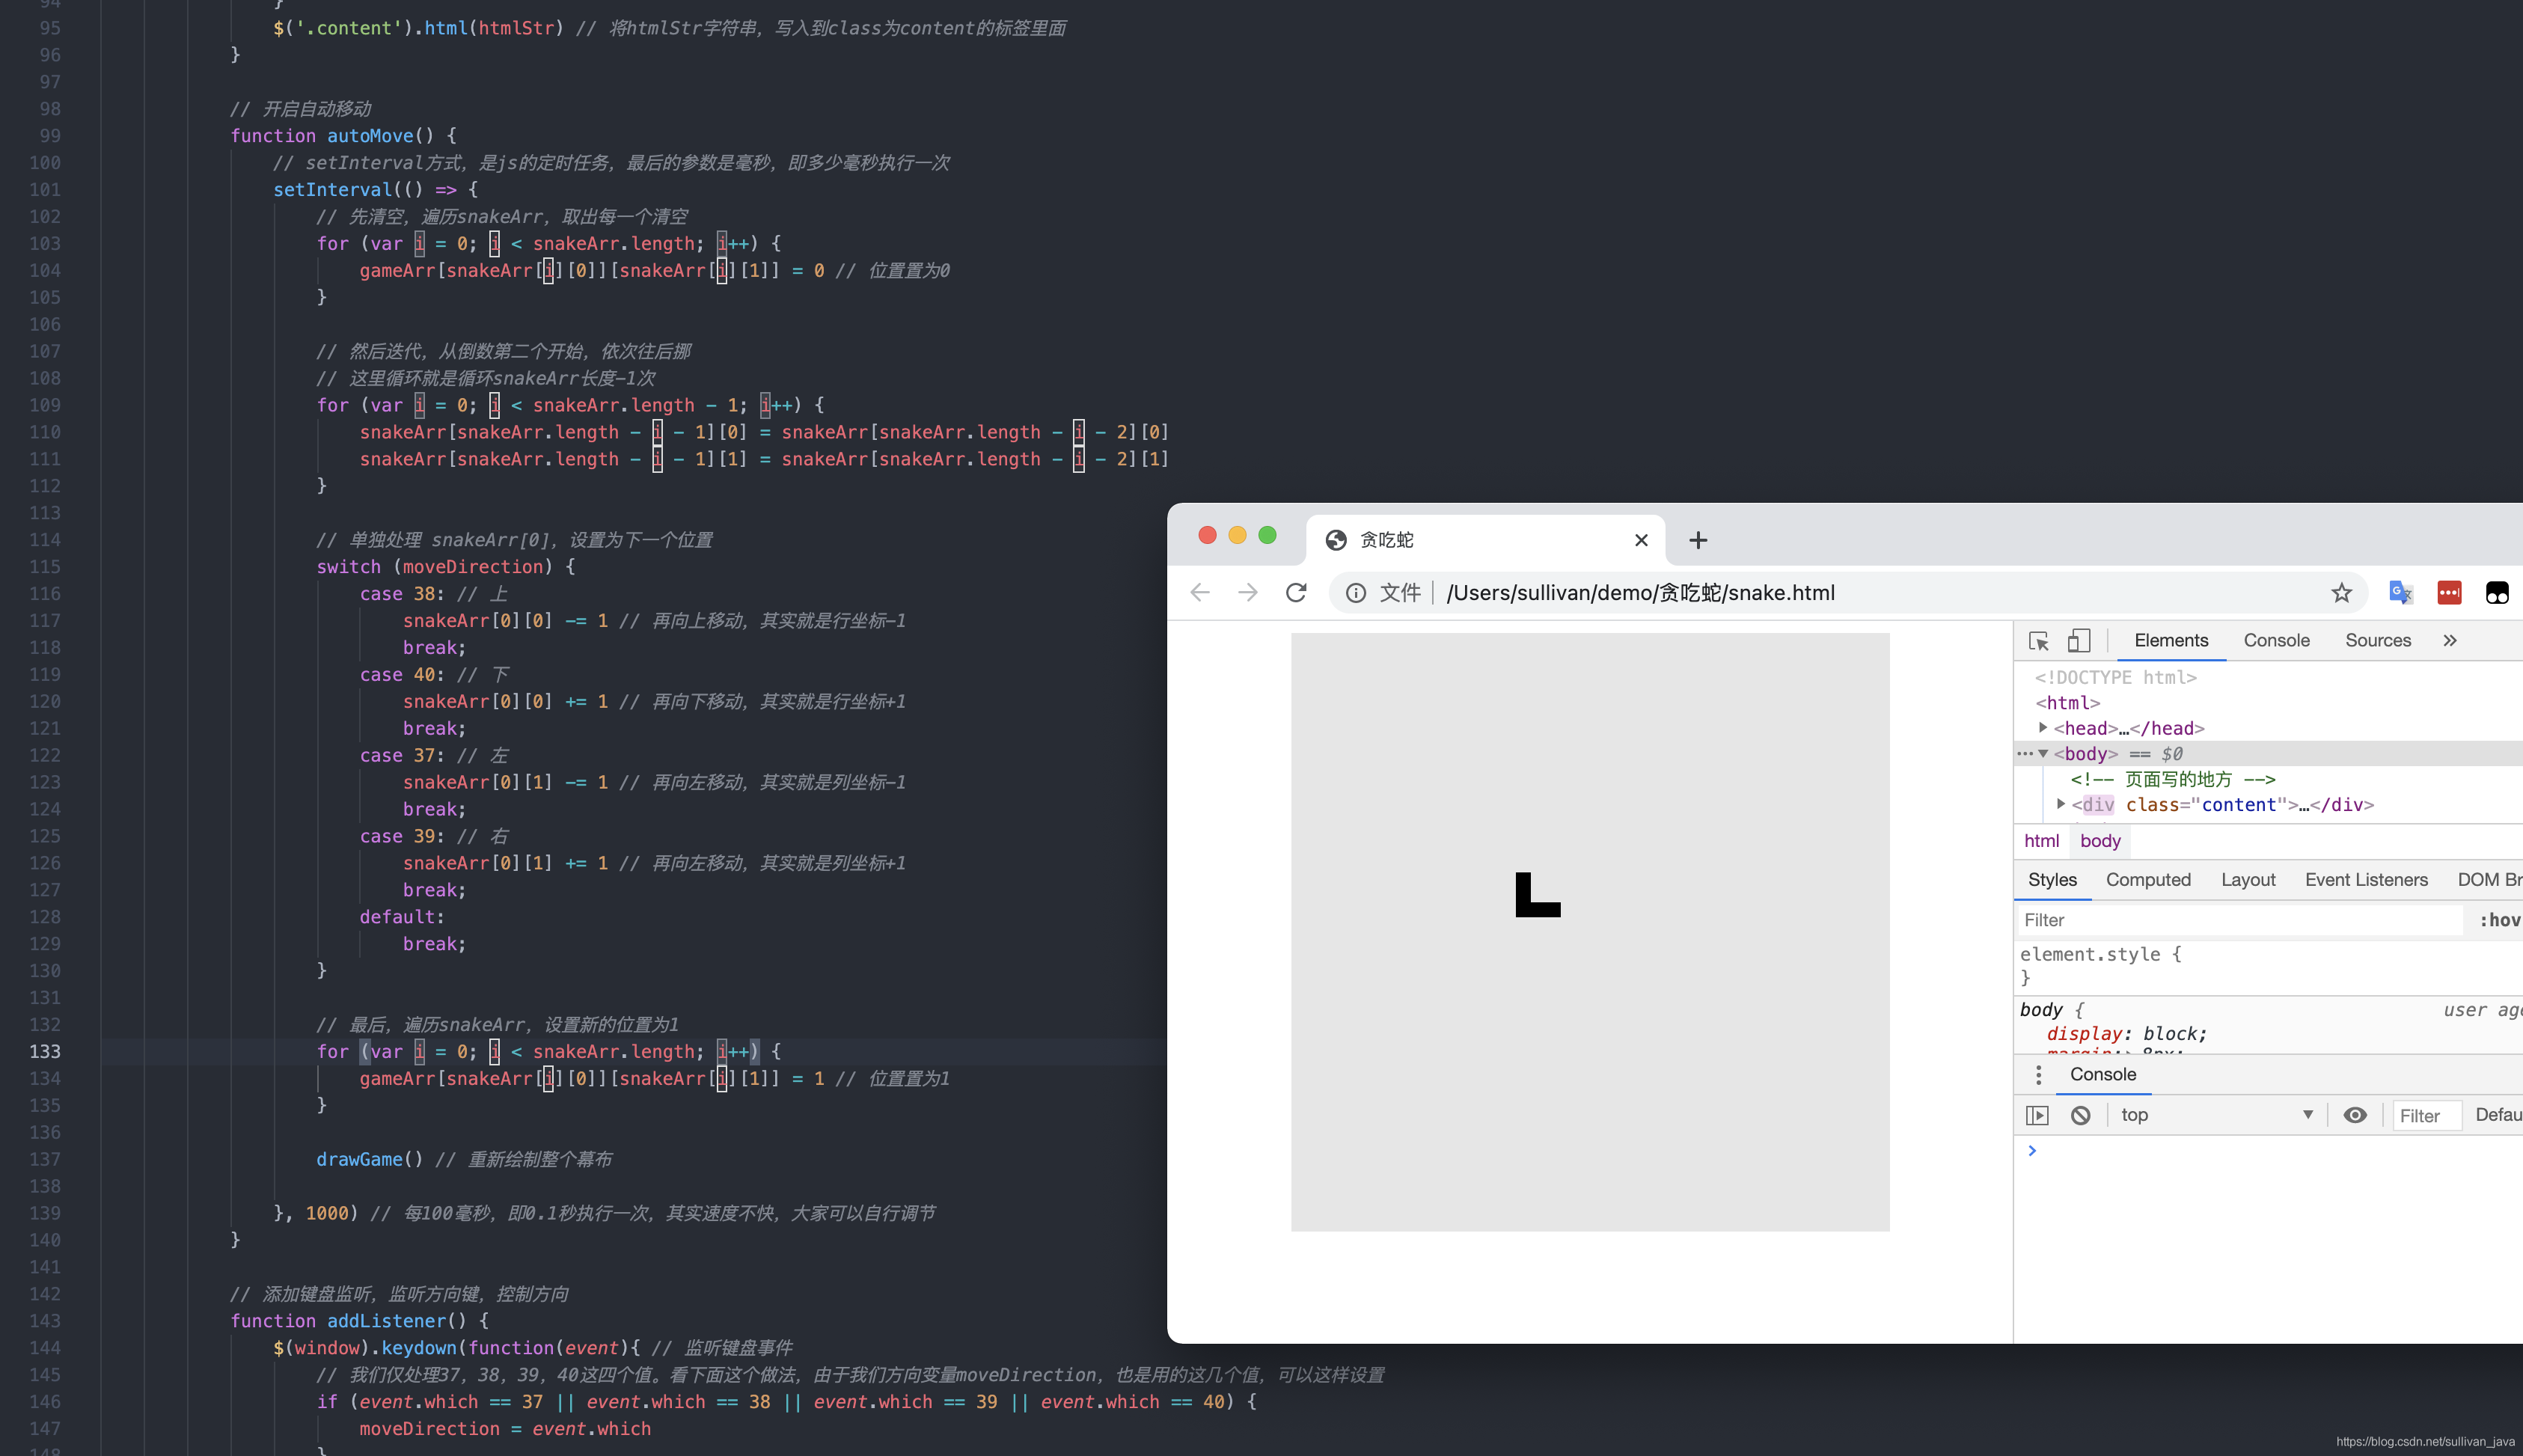Switch to the Console tab
The height and width of the screenshot is (1456, 2523).
point(2276,641)
